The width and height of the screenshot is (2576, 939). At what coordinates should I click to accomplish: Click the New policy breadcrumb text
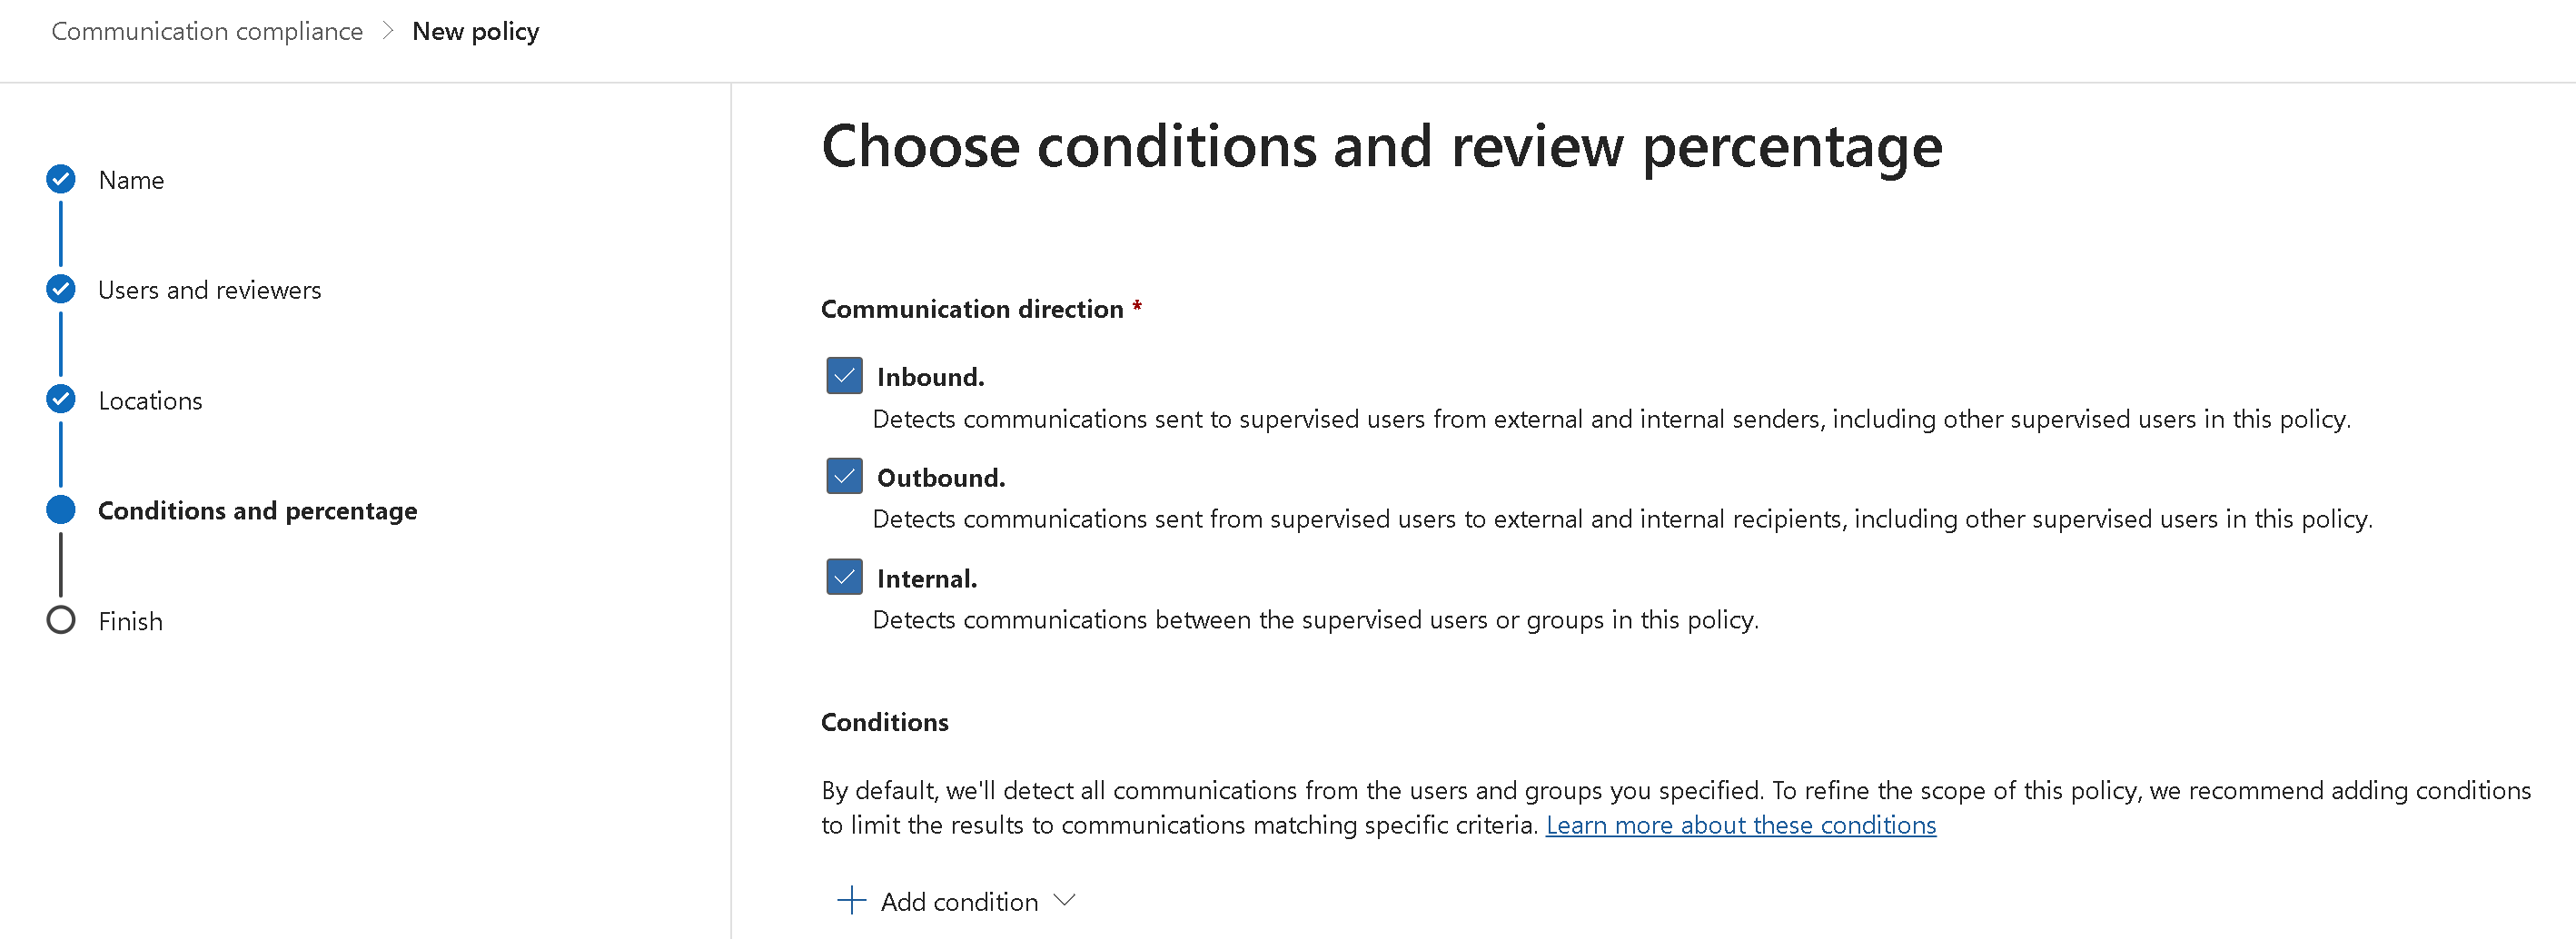(475, 32)
